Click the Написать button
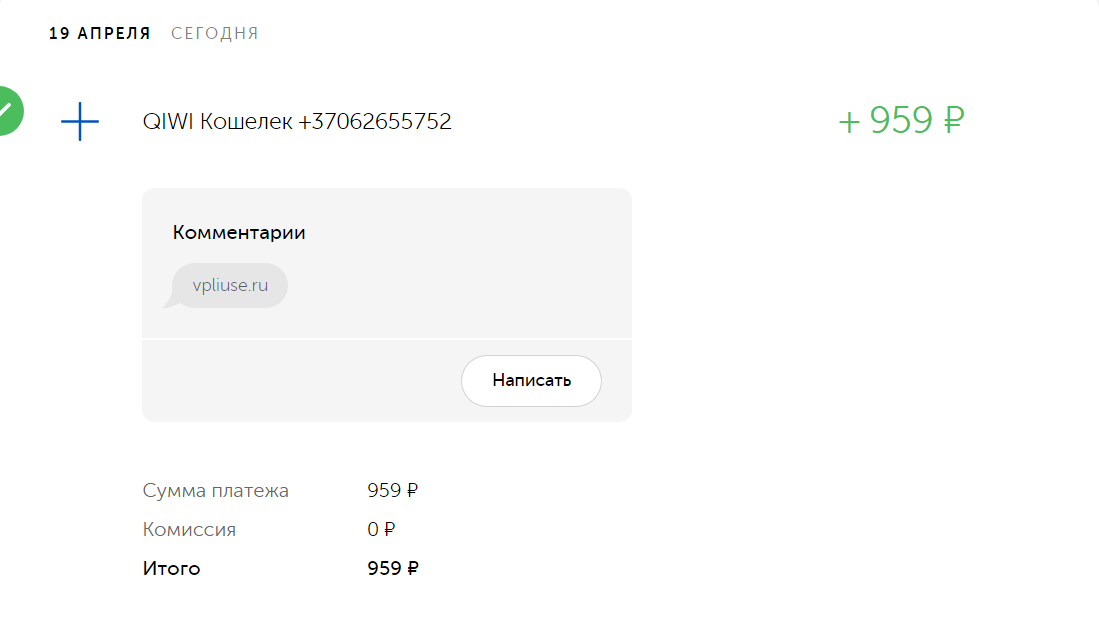Viewport: 1099px width, 623px height. pyautogui.click(x=531, y=381)
